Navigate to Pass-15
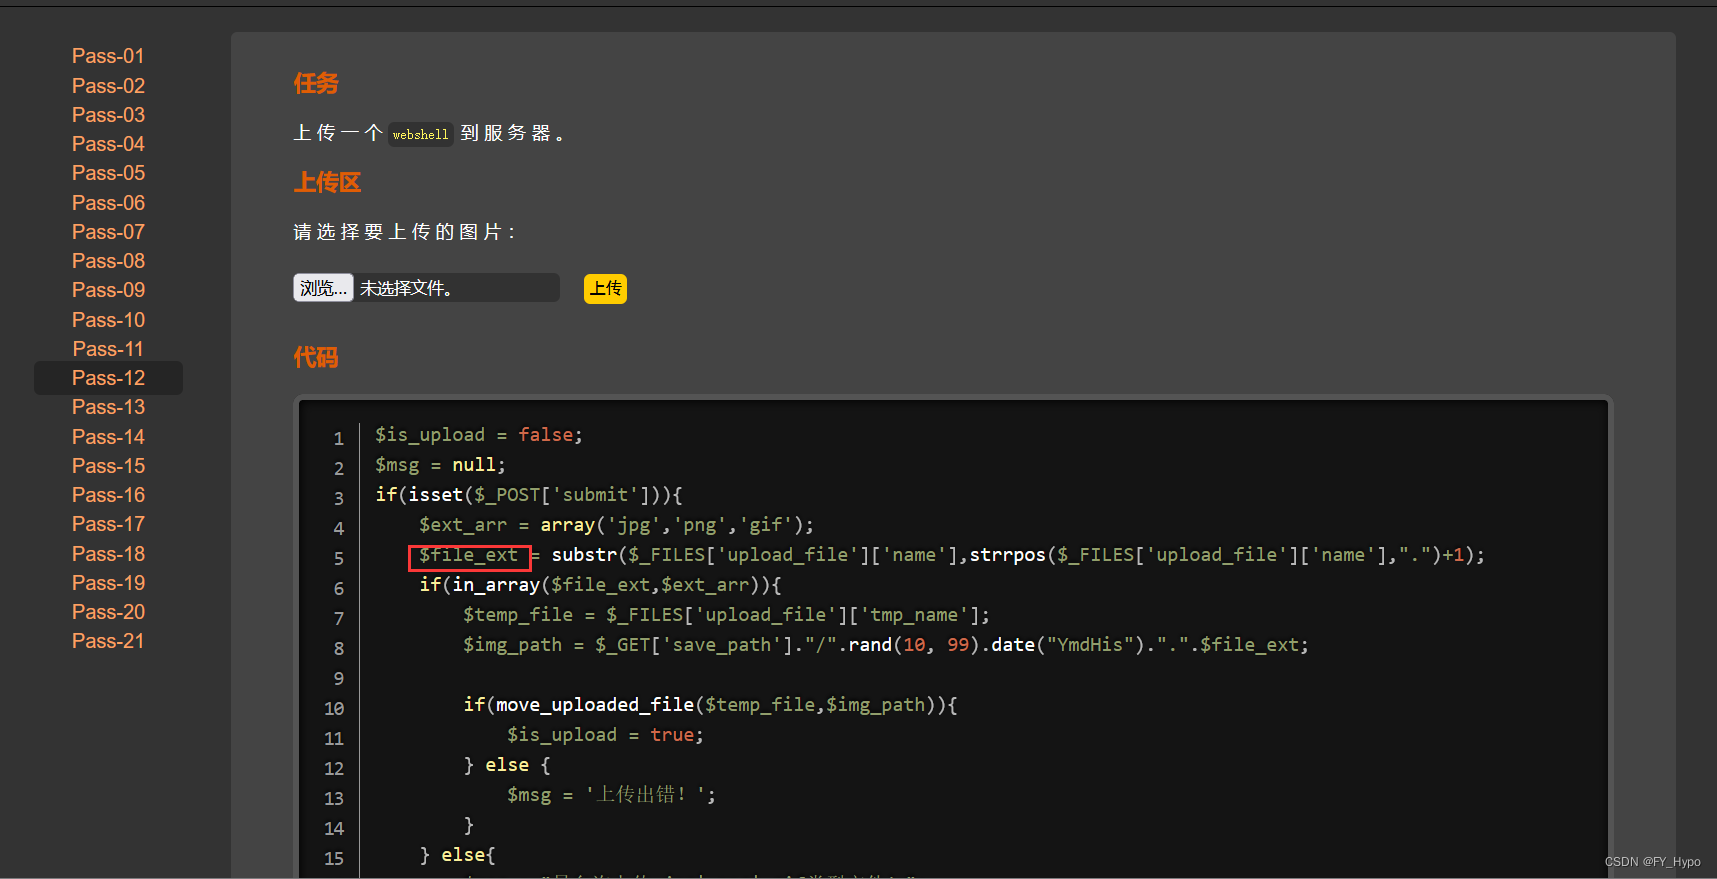This screenshot has width=1717, height=879. click(x=108, y=466)
